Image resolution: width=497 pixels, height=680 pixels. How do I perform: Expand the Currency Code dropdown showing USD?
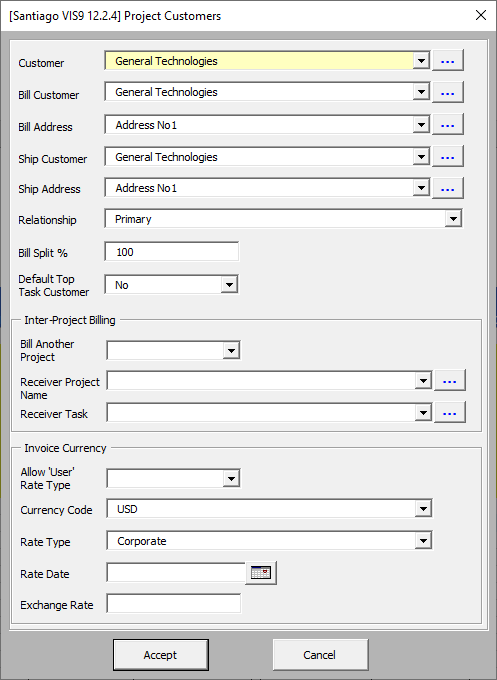pos(423,509)
